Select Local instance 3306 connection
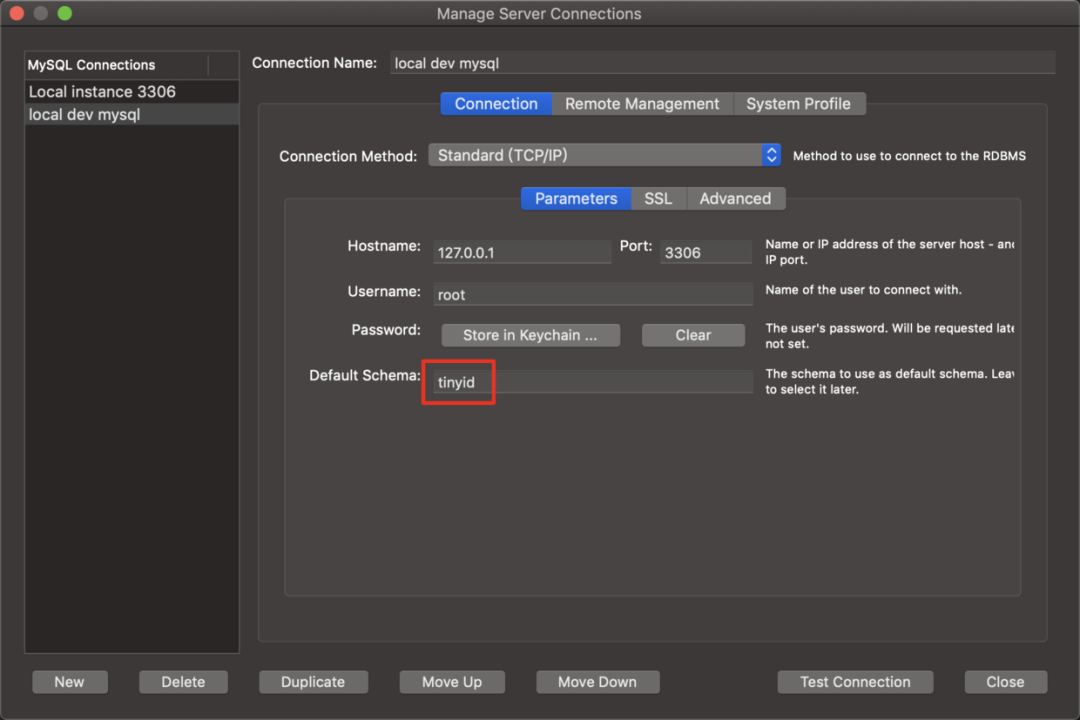Image resolution: width=1080 pixels, height=720 pixels. click(132, 92)
